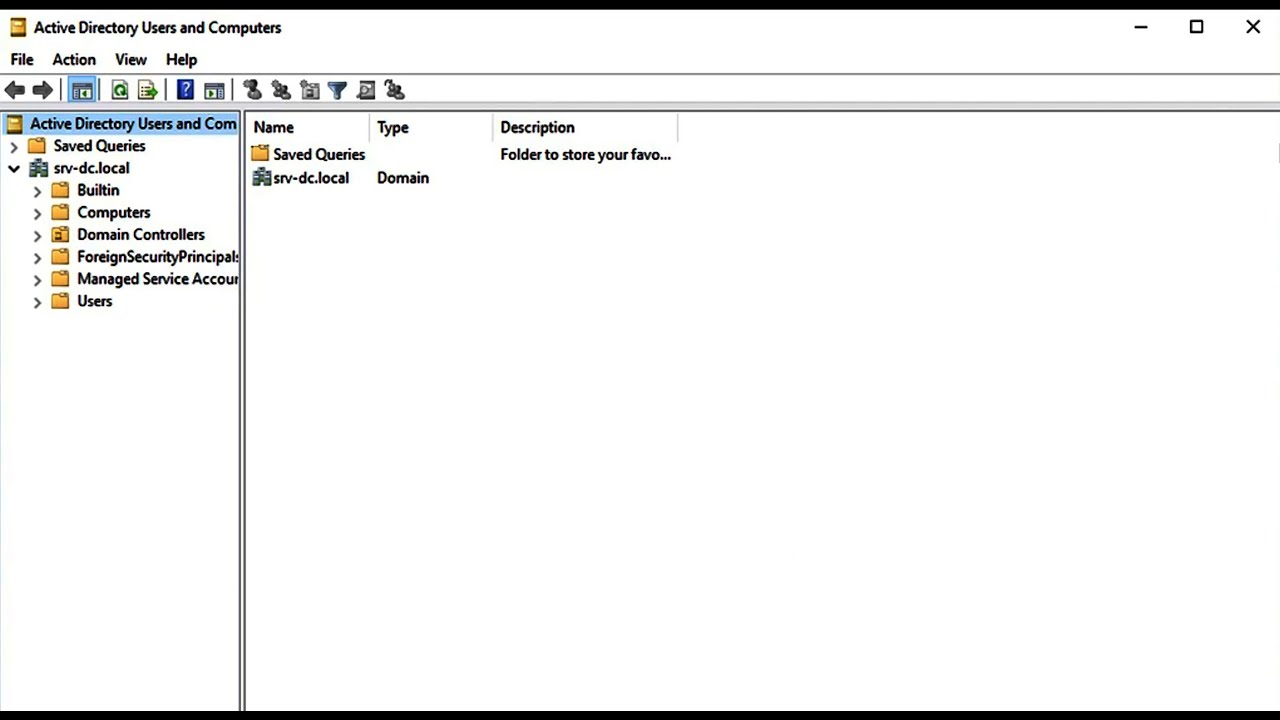Click the add to group toolbar icon
Image resolution: width=1280 pixels, height=720 pixels.
[x=395, y=91]
